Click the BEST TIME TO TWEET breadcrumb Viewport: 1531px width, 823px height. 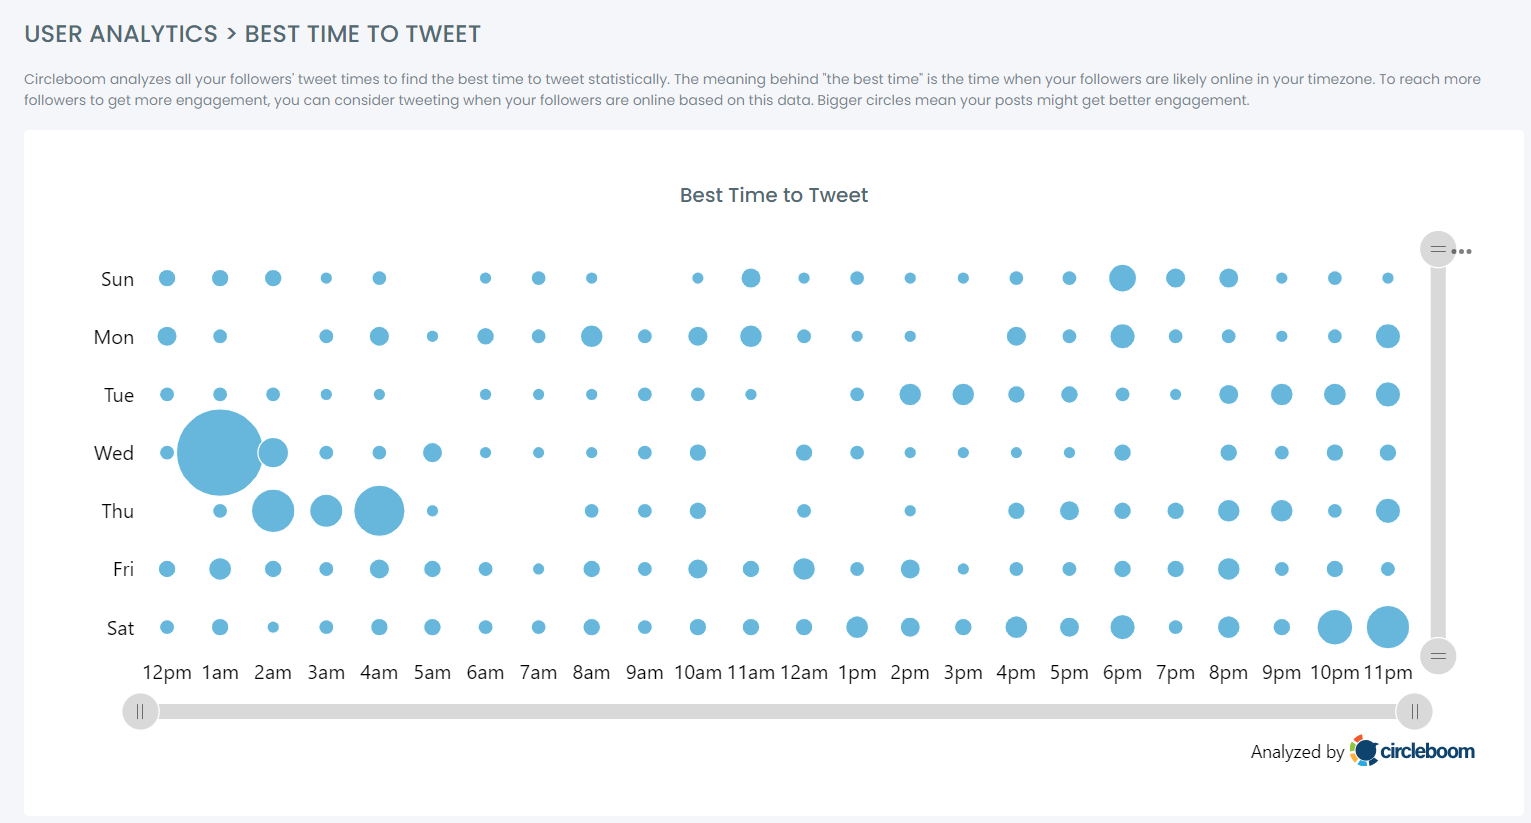[x=362, y=34]
